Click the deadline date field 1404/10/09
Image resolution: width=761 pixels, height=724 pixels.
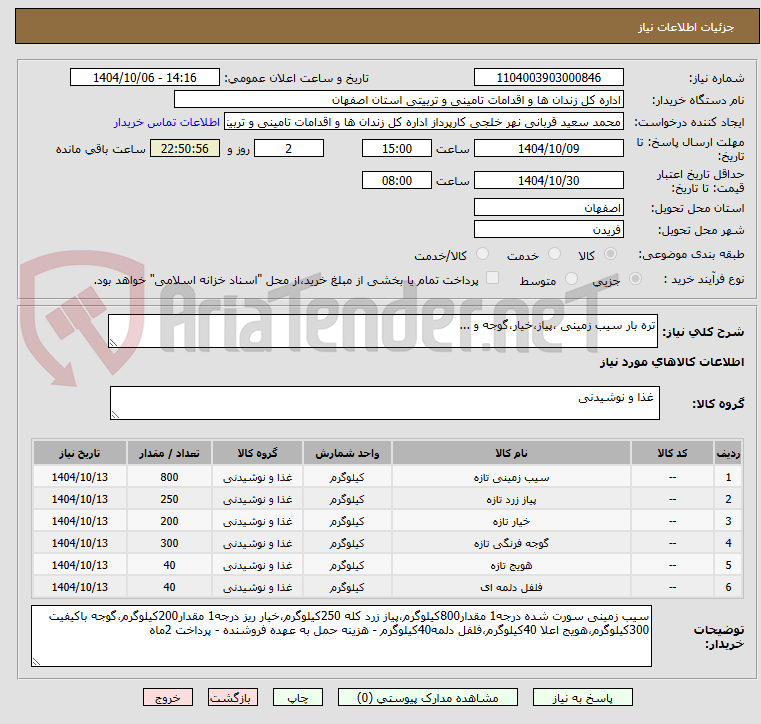(548, 148)
